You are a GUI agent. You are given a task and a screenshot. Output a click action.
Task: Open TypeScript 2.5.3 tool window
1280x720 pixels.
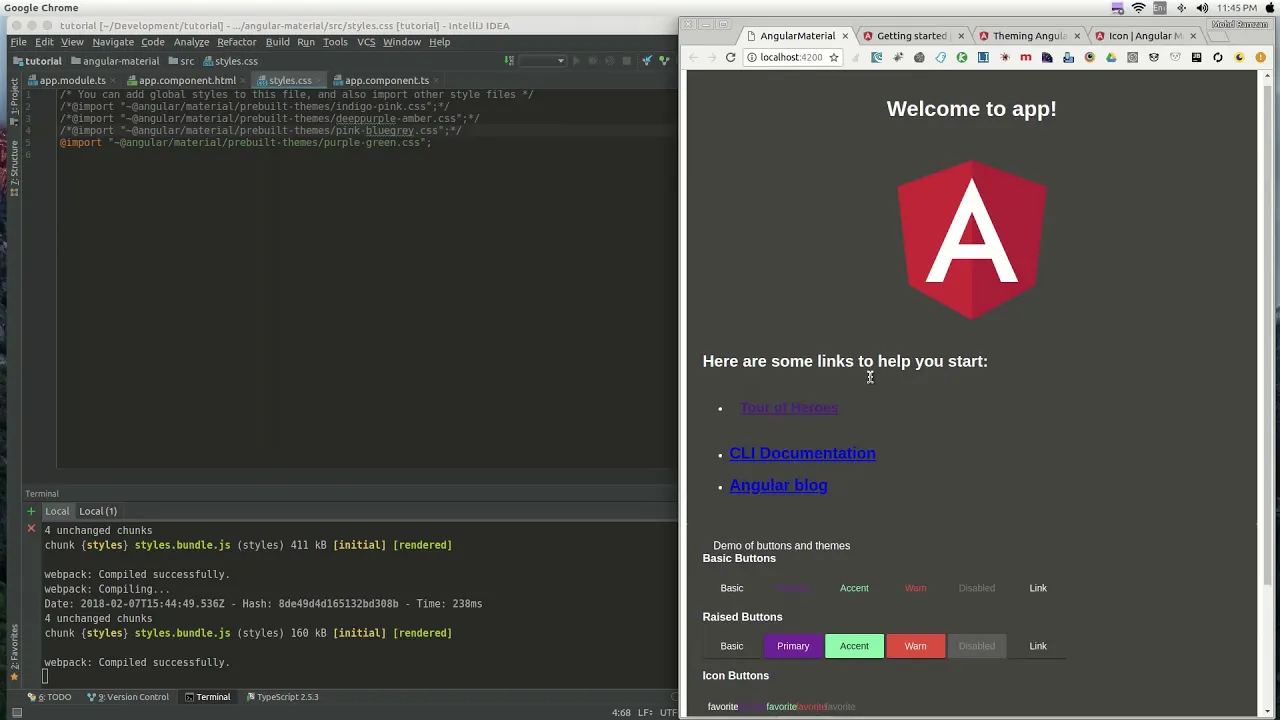point(282,697)
